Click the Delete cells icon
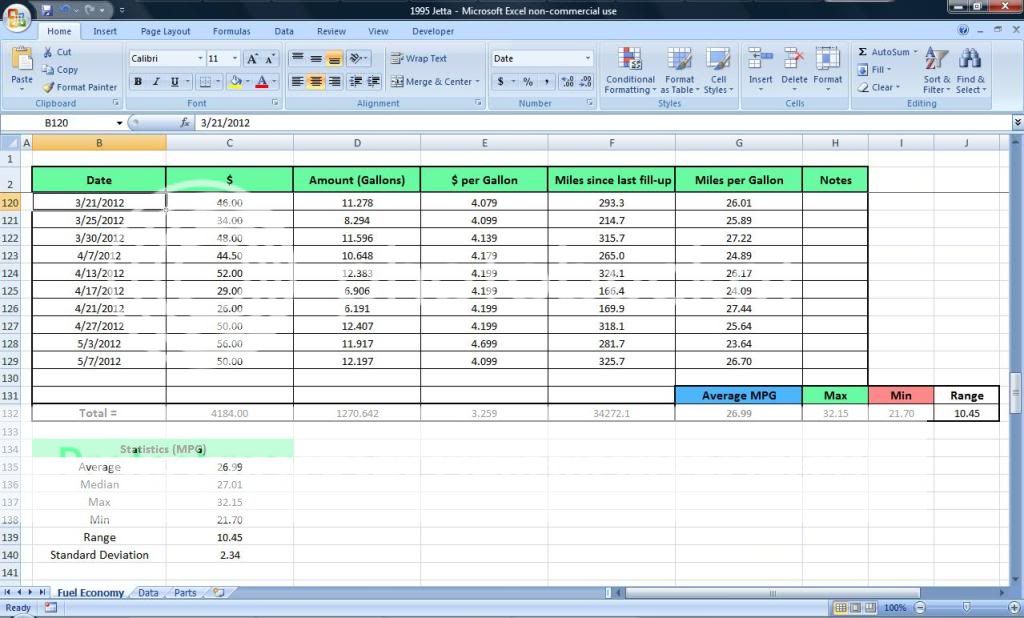Screen dimensions: 1024x618 click(x=794, y=60)
